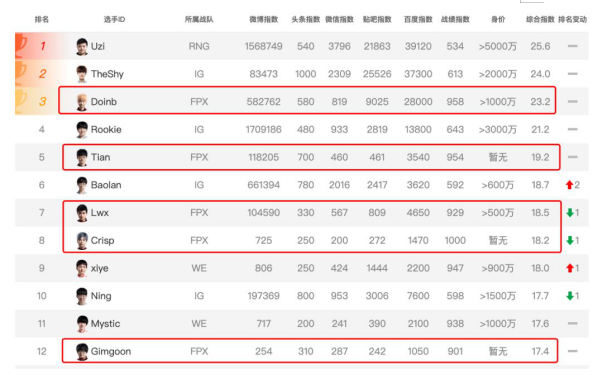Sort by 微博指数 column header
The image size is (598, 376).
(264, 19)
